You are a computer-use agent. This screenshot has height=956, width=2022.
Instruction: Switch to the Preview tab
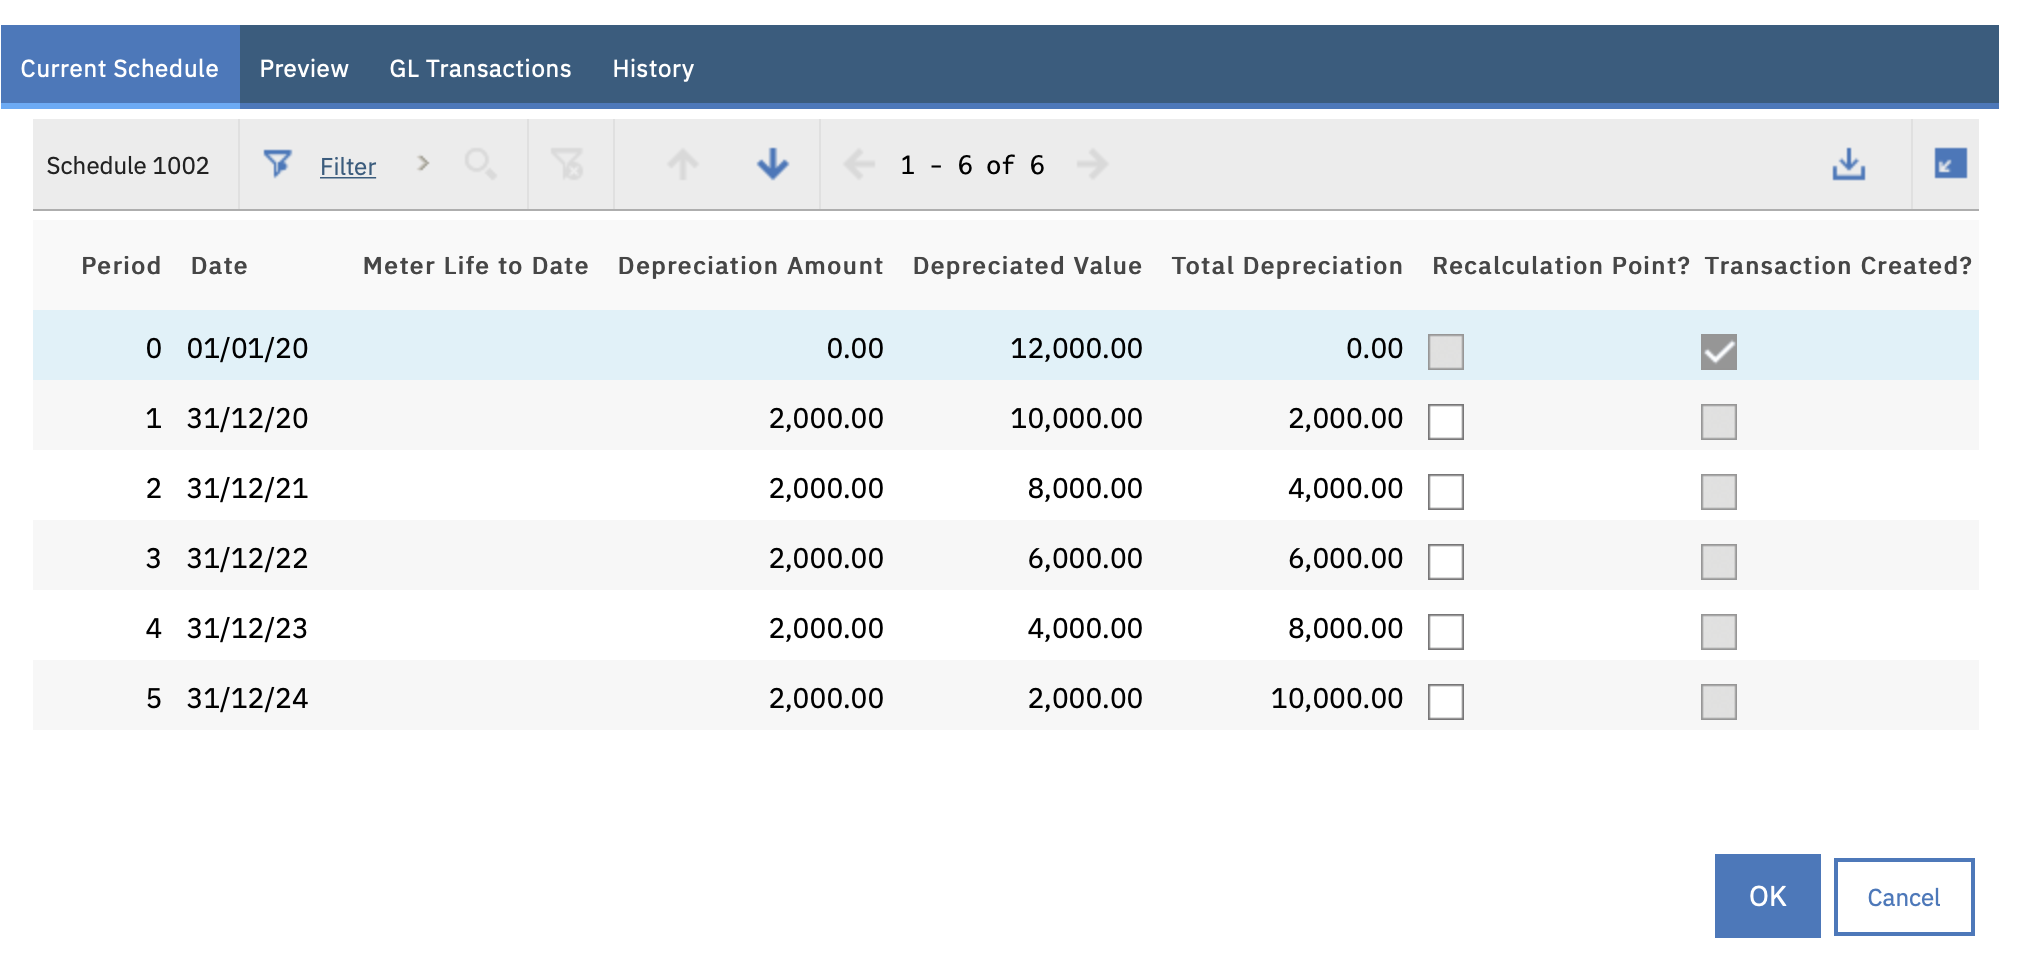(303, 67)
